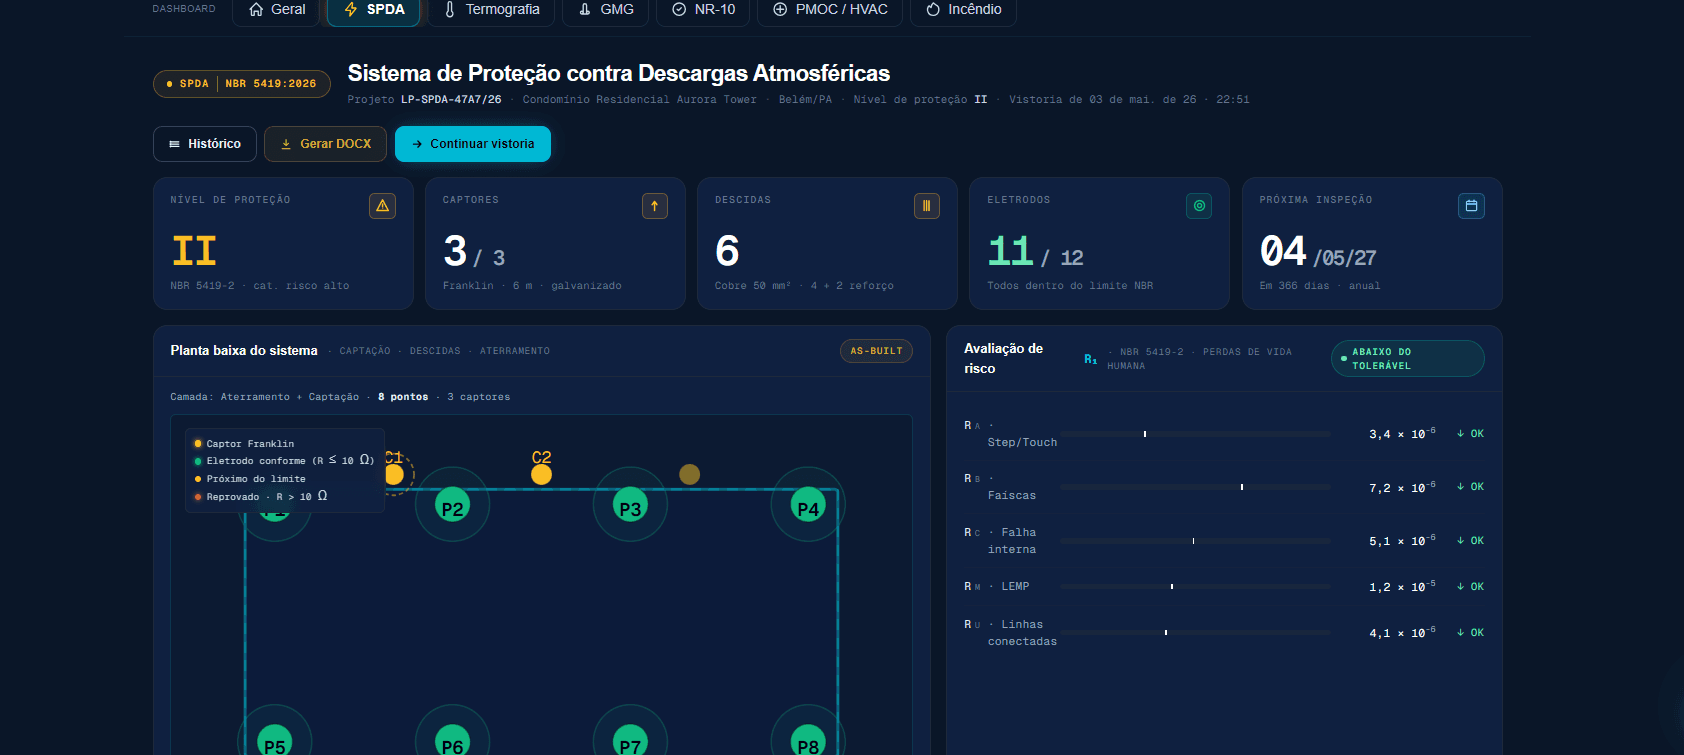The image size is (1684, 755).
Task: Click the ABAIXO DO TOLERÁVEL status badge
Action: coord(1408,359)
